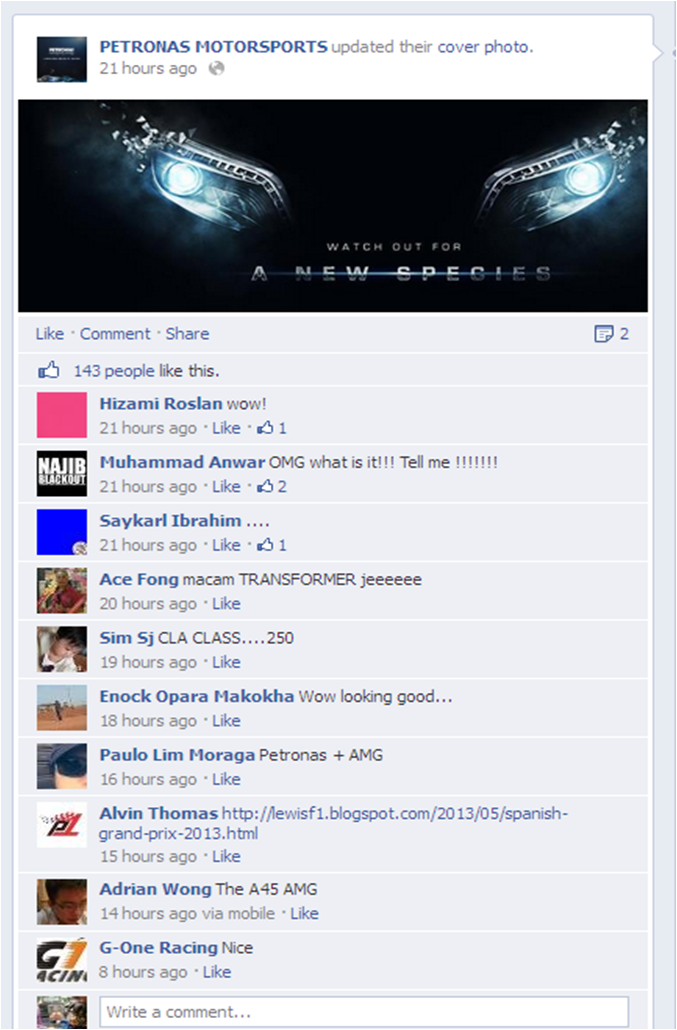Like Ace Fong's TRANSFORMER comment

click(226, 604)
